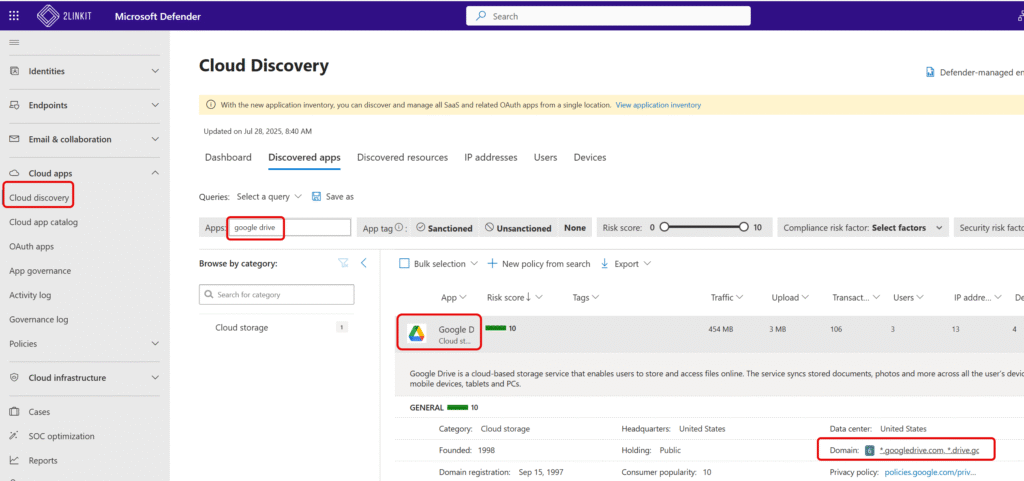Open Cloud discovery in sidebar

(x=39, y=198)
